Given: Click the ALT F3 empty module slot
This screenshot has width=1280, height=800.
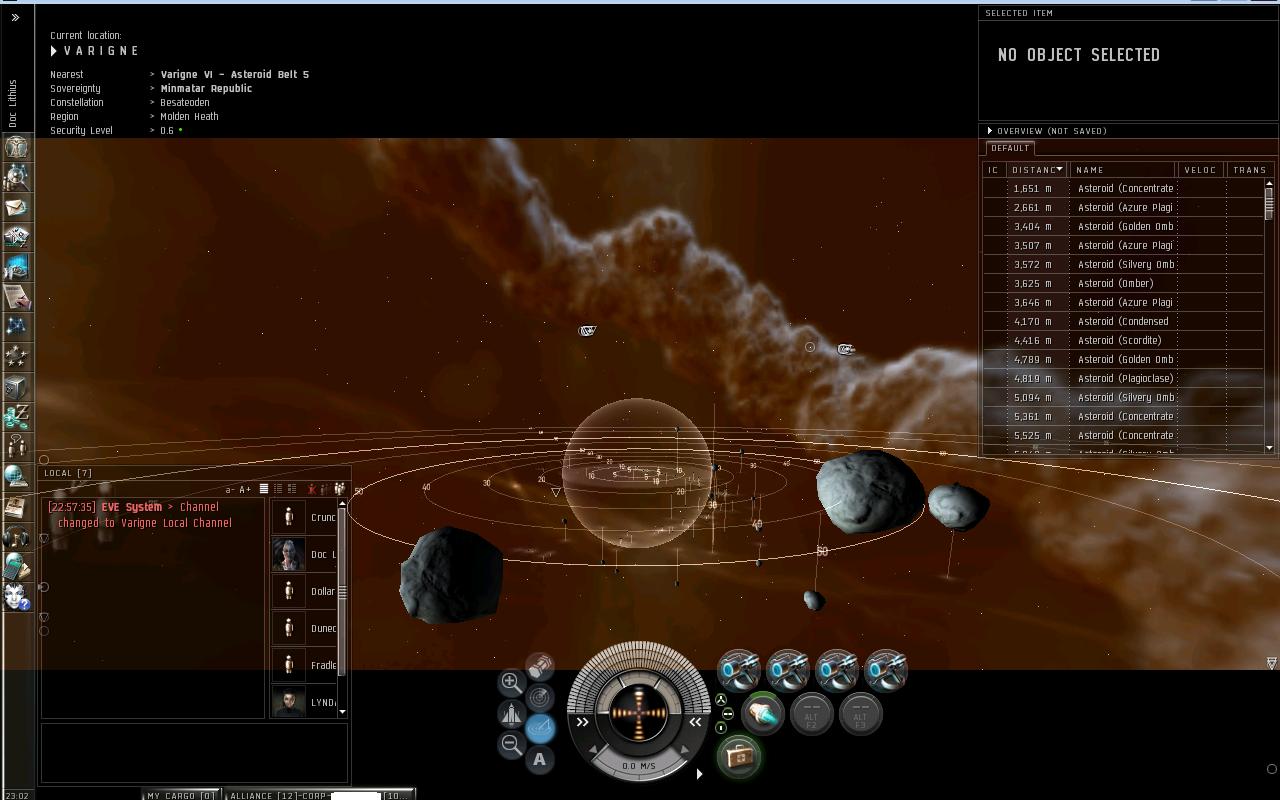Looking at the screenshot, I should [x=861, y=714].
